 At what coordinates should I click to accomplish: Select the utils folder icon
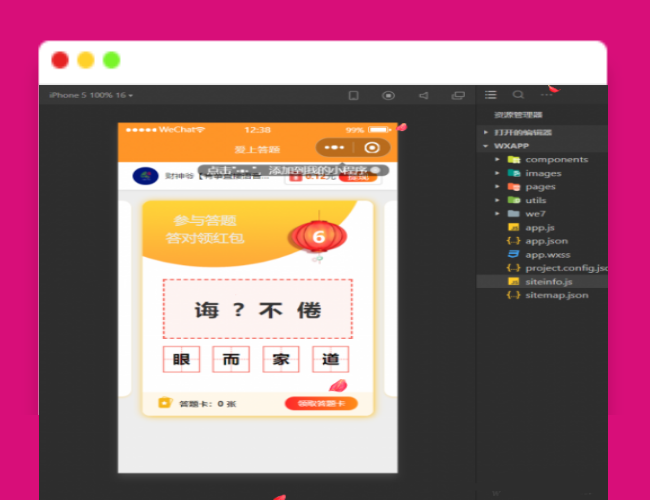(514, 200)
